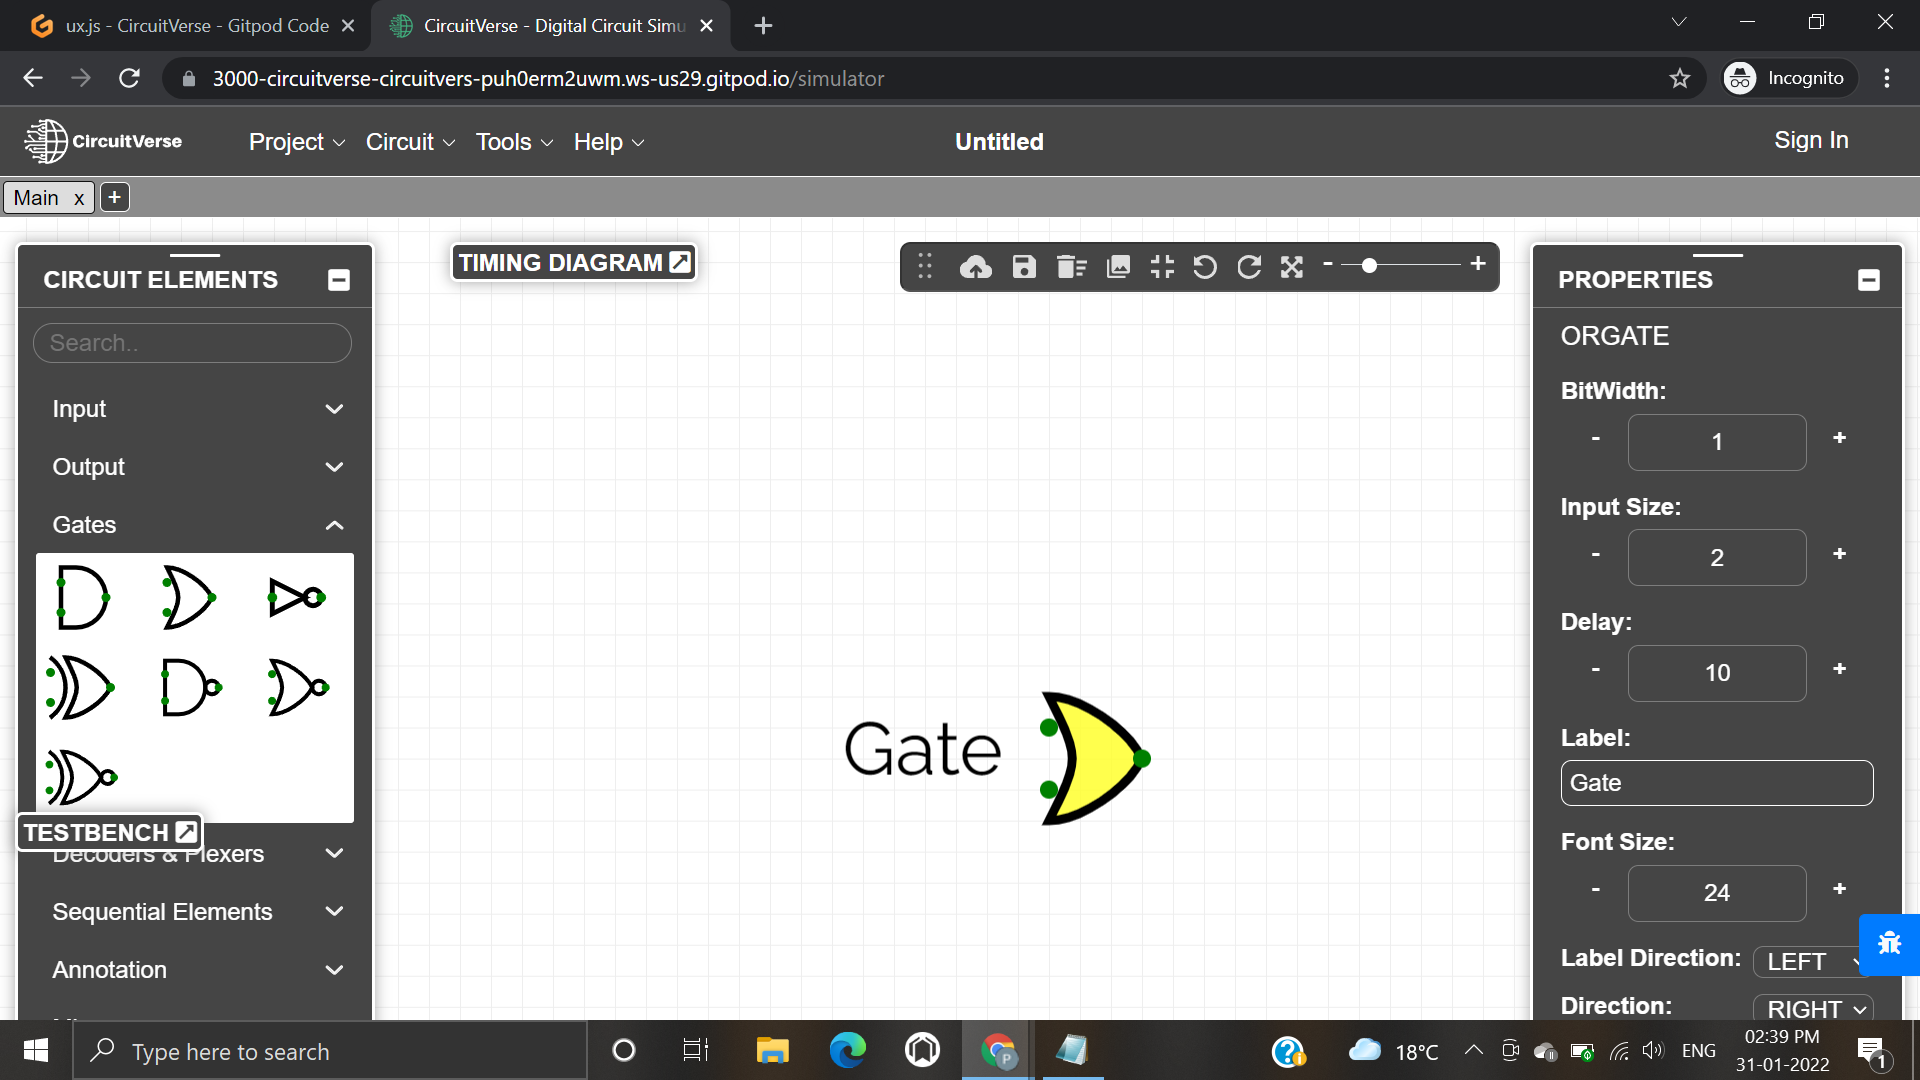Open the Direction dropdown showing RIGHT

pyautogui.click(x=1813, y=1009)
